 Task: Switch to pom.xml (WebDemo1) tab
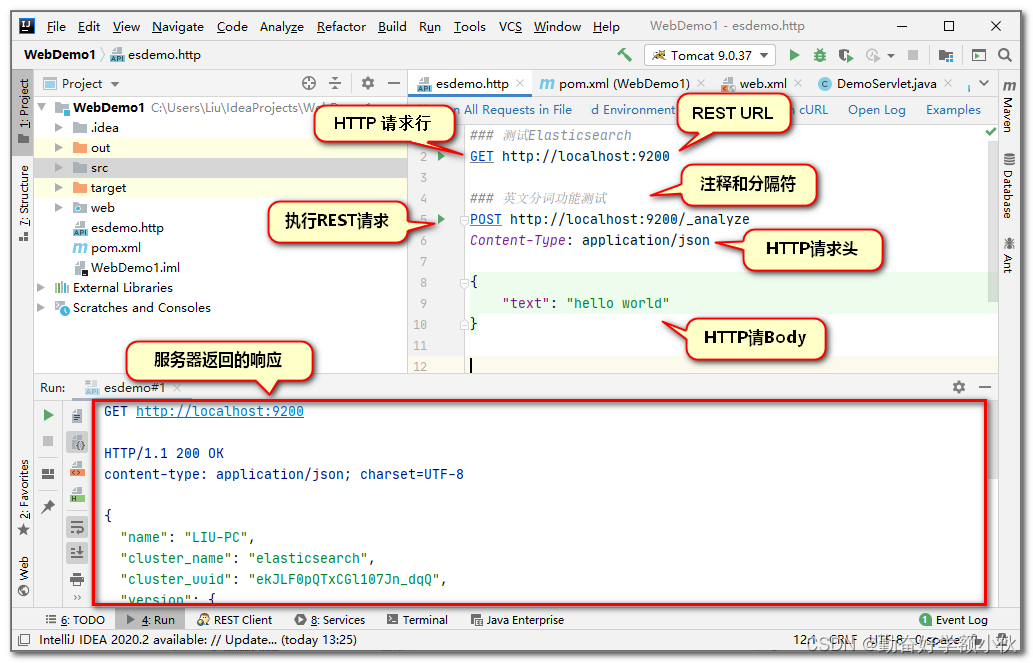click(x=623, y=84)
